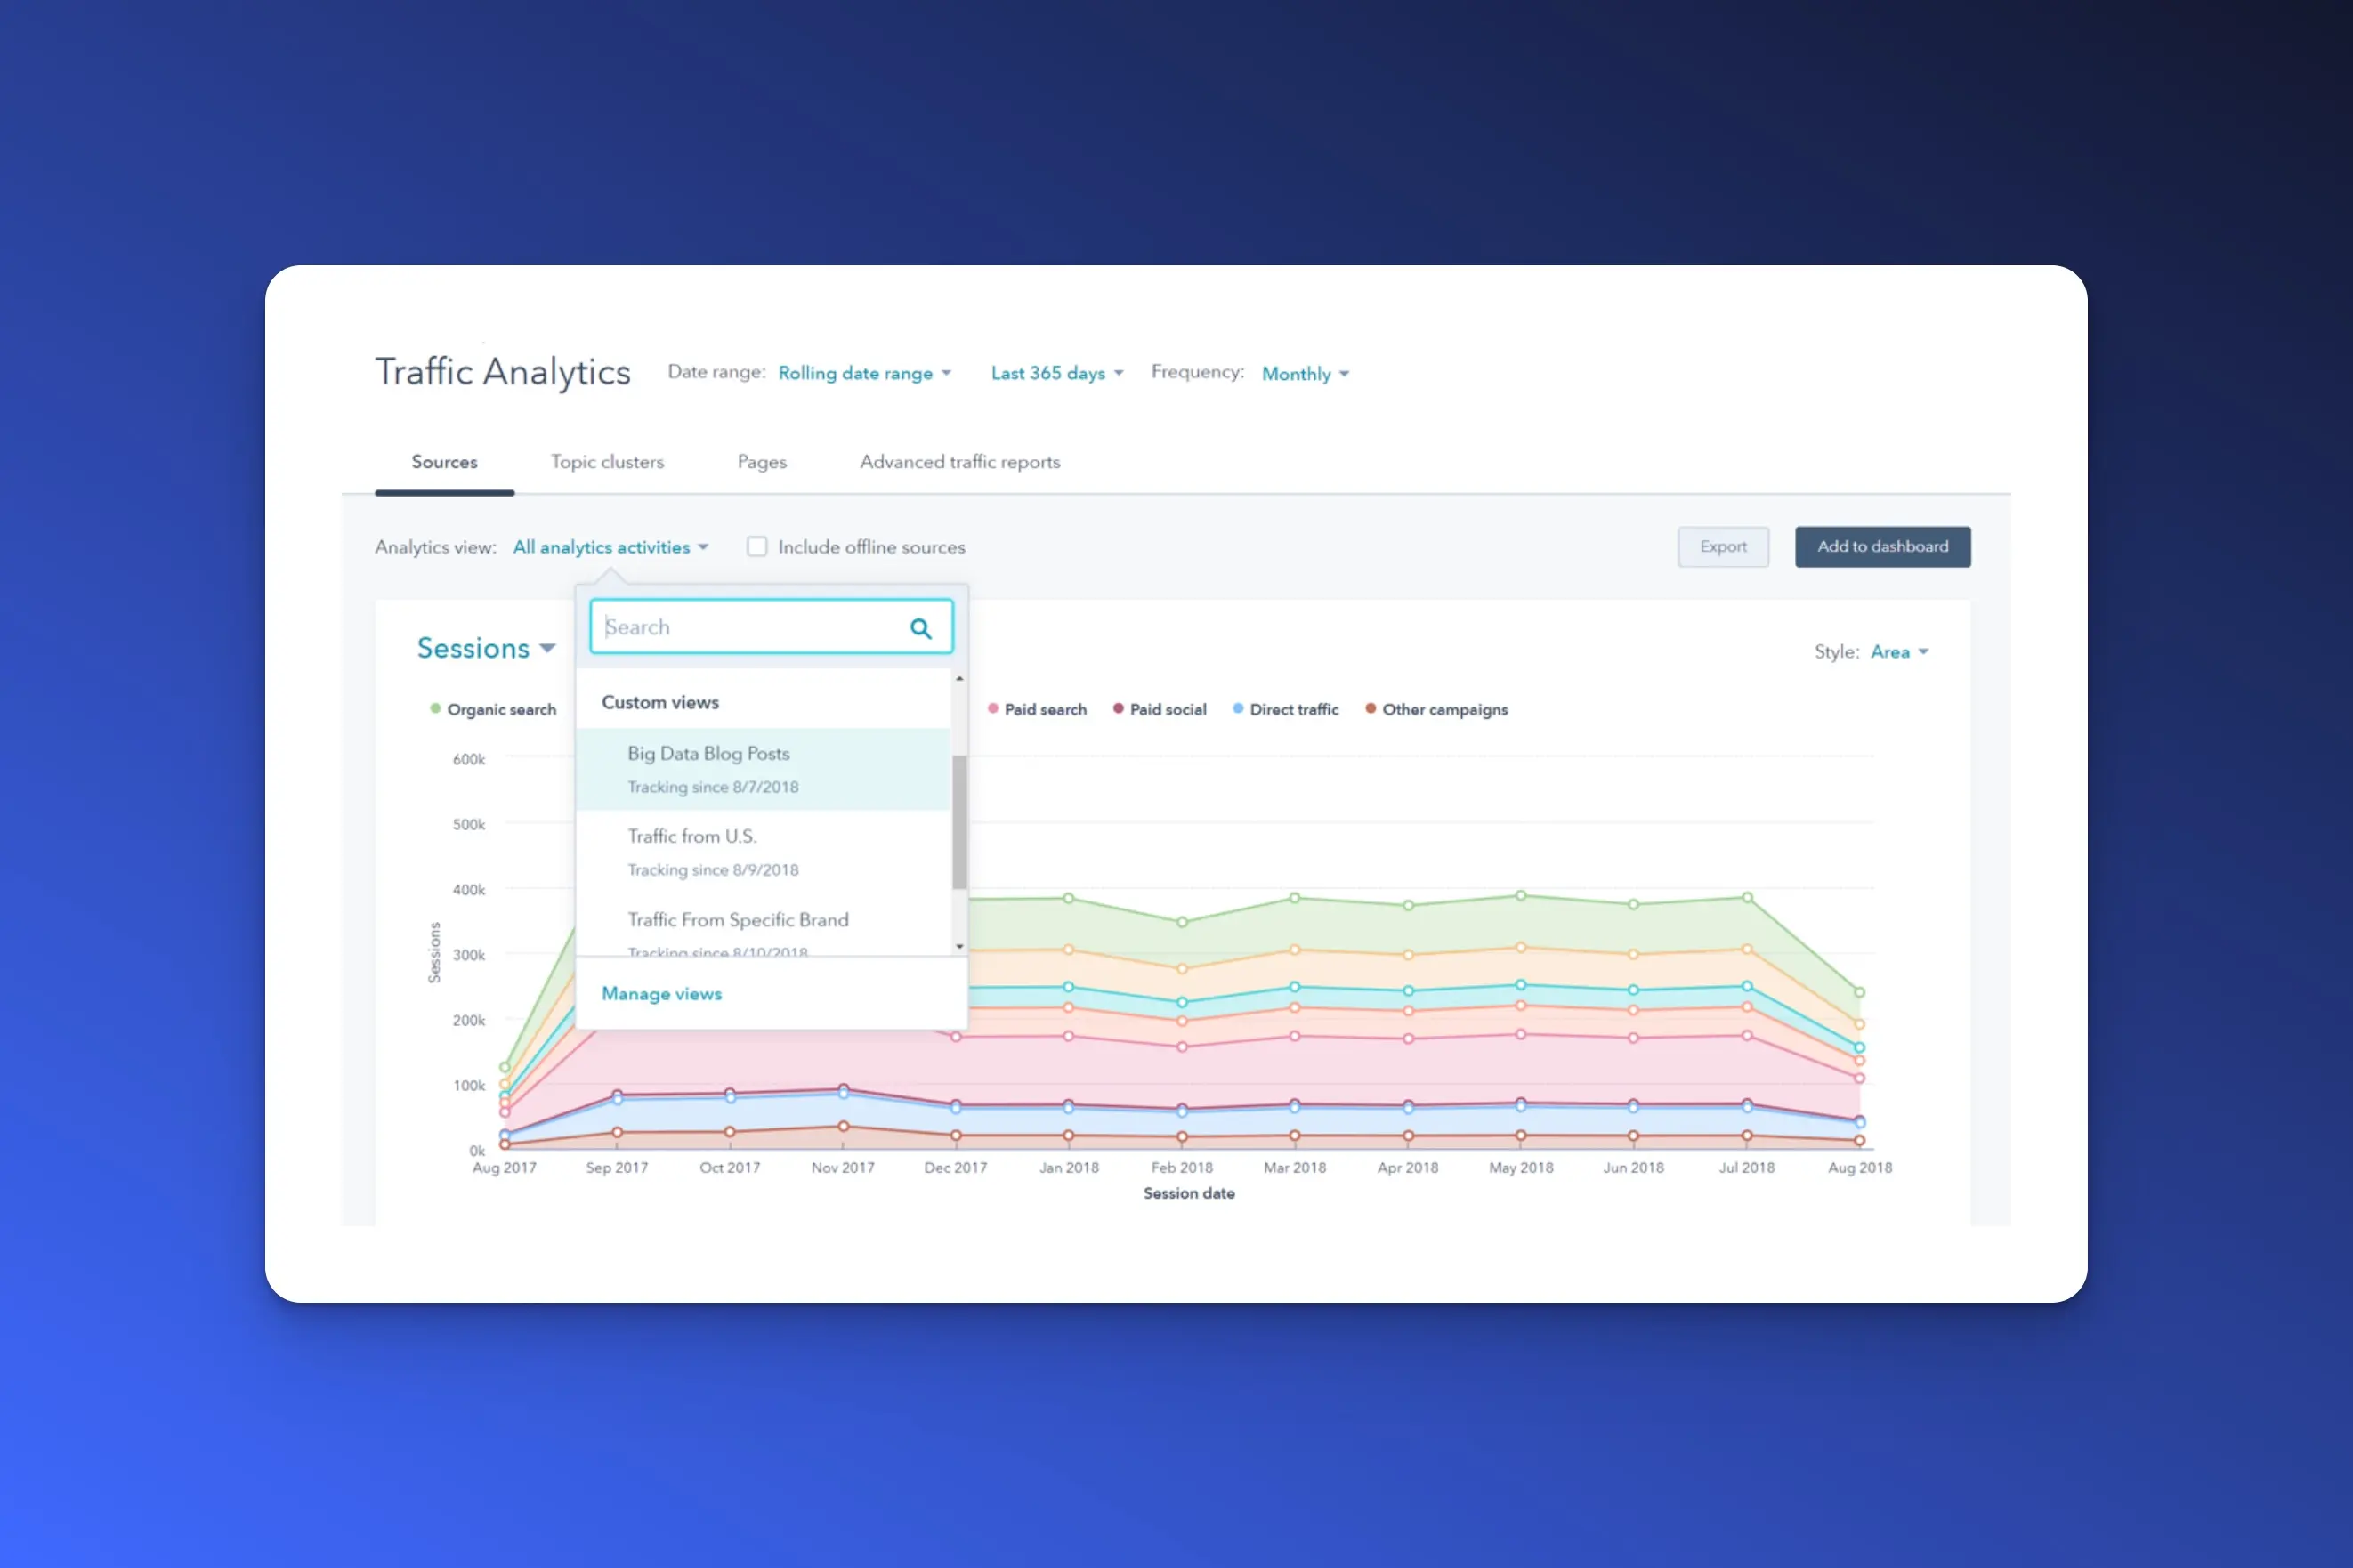Screen dimensions: 2353x1568
Task: Toggle Direct traffic legend dot
Action: [1238, 709]
